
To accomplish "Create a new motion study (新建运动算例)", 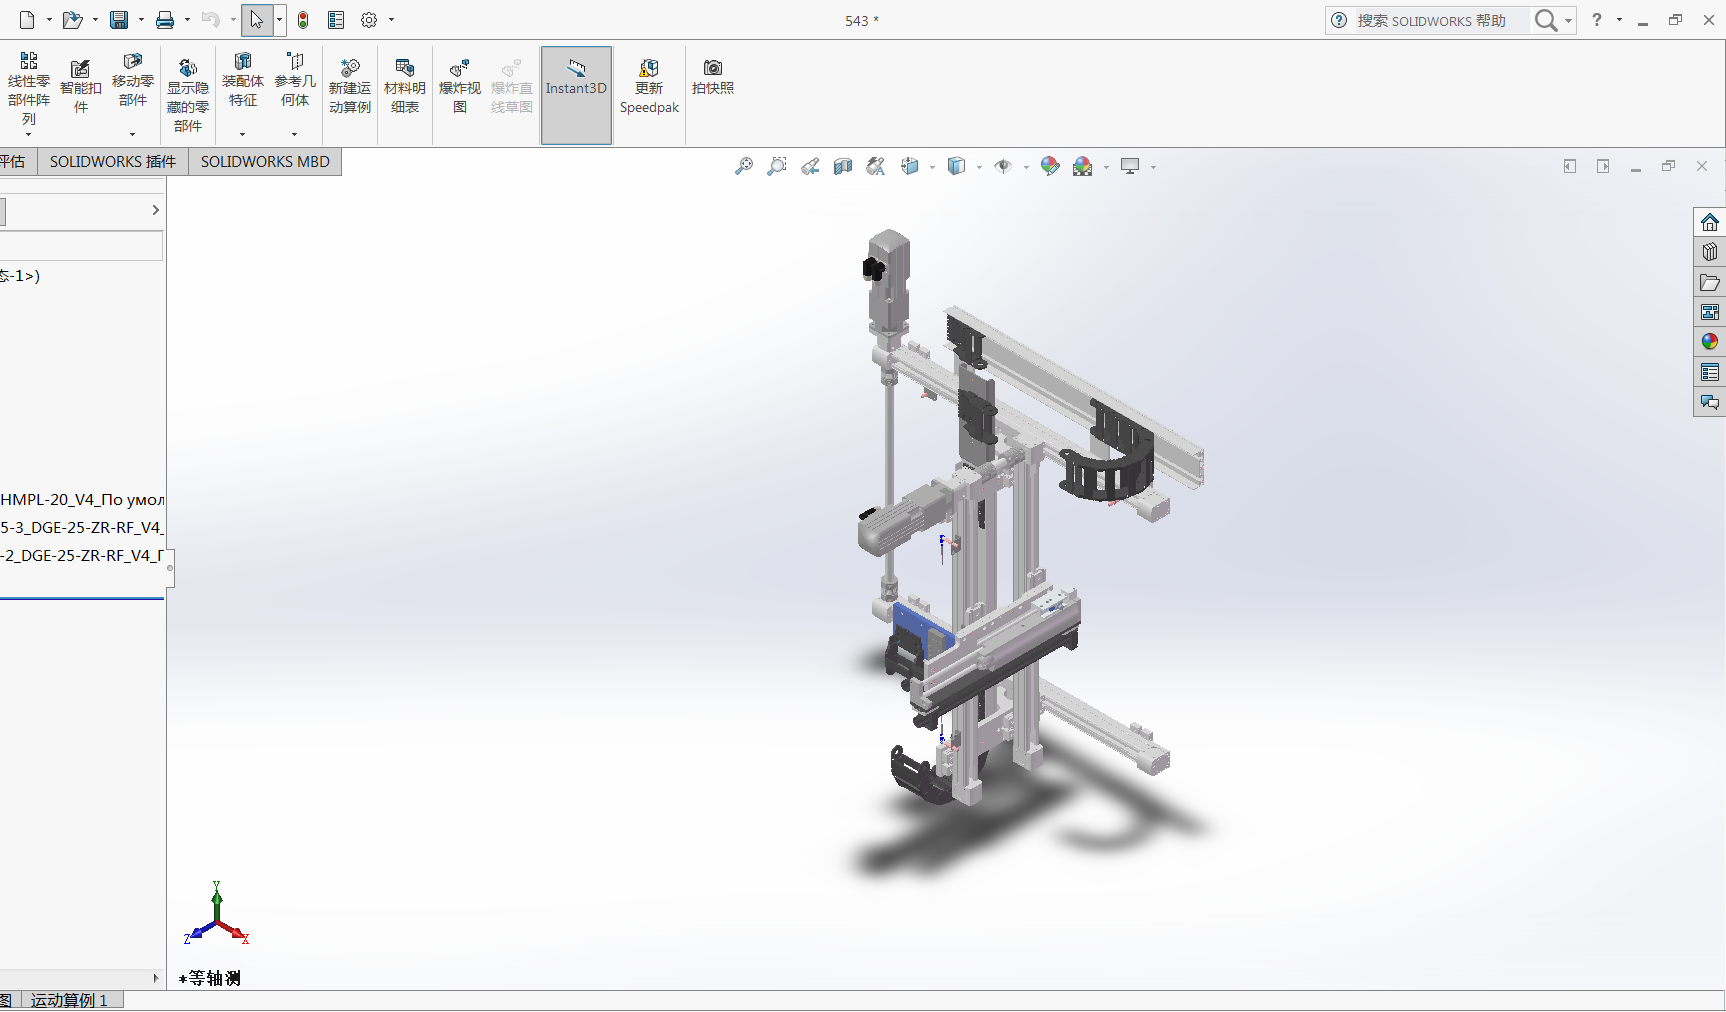I will pyautogui.click(x=349, y=87).
